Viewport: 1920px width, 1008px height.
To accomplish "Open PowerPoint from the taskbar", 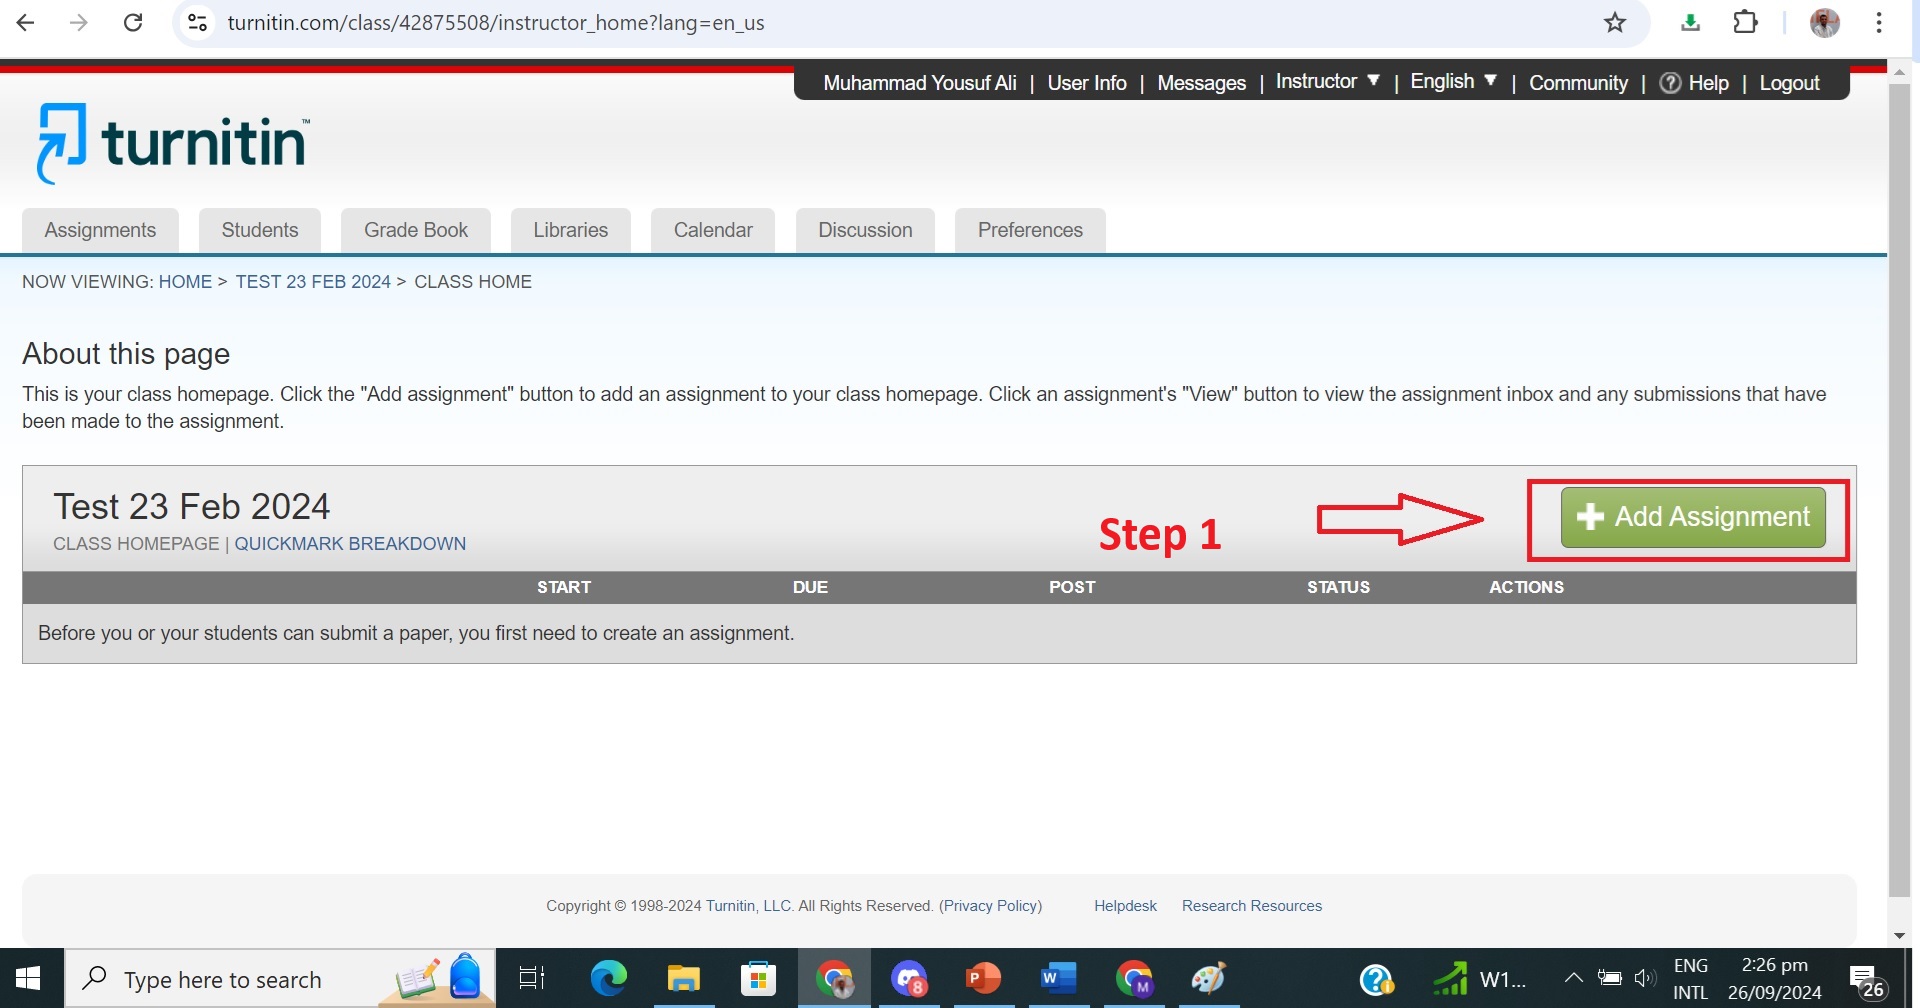I will [x=984, y=979].
